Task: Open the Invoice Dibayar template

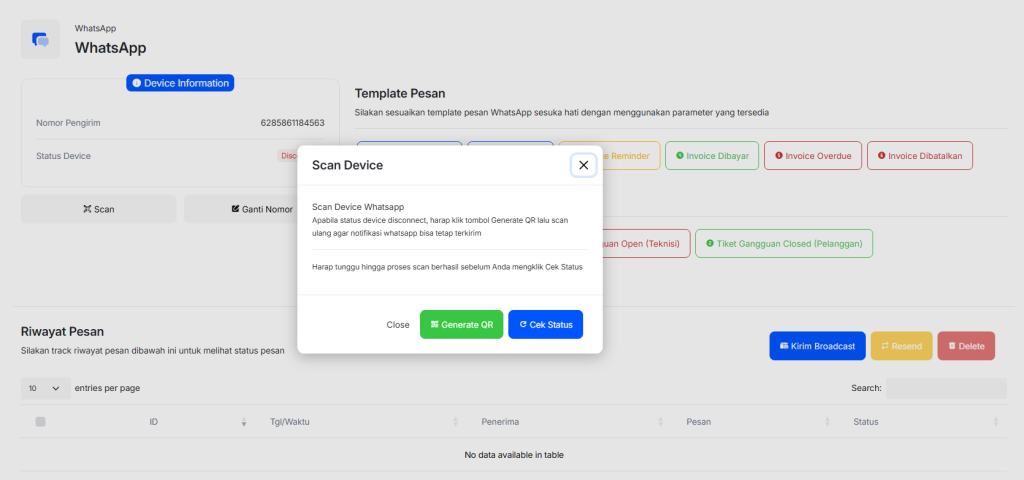Action: pos(712,155)
